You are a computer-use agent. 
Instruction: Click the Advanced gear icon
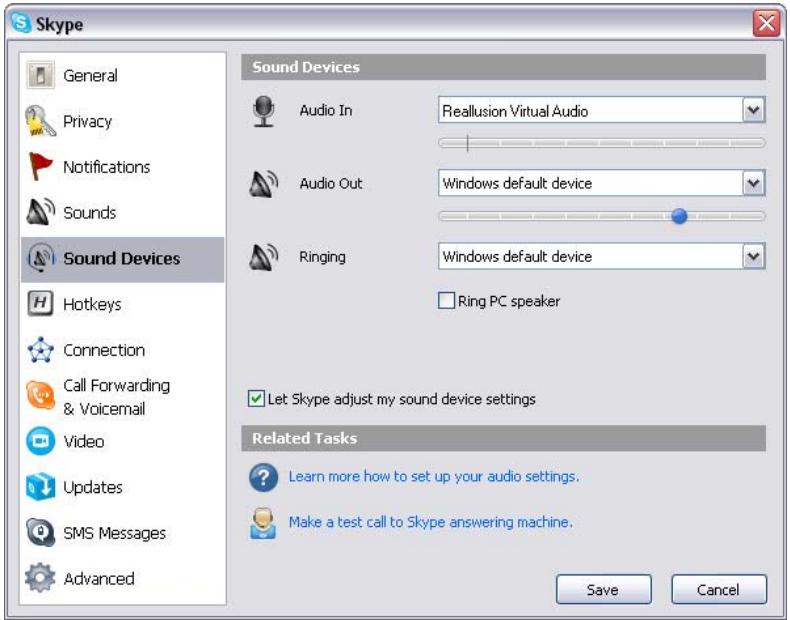coord(40,578)
